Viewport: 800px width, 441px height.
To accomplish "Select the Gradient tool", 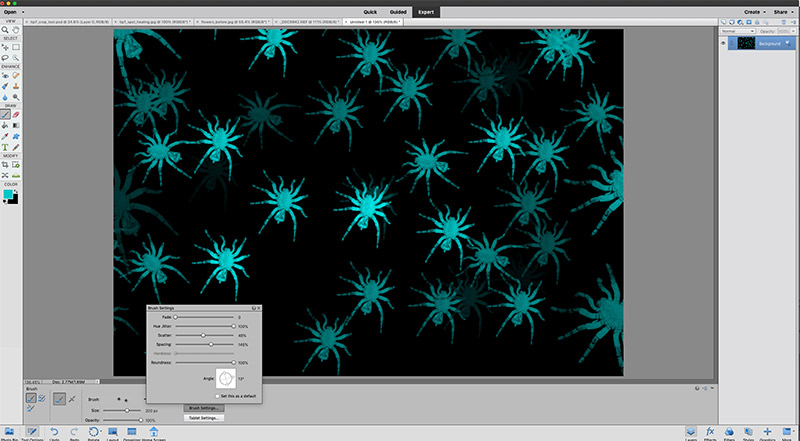I will click(x=16, y=125).
